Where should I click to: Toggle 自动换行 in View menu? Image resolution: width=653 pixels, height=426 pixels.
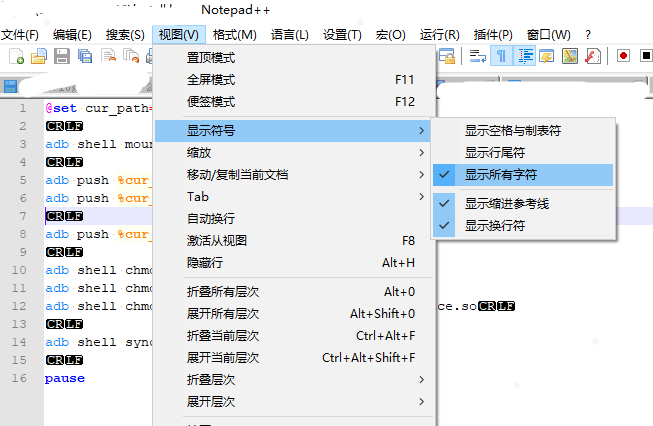click(x=294, y=219)
